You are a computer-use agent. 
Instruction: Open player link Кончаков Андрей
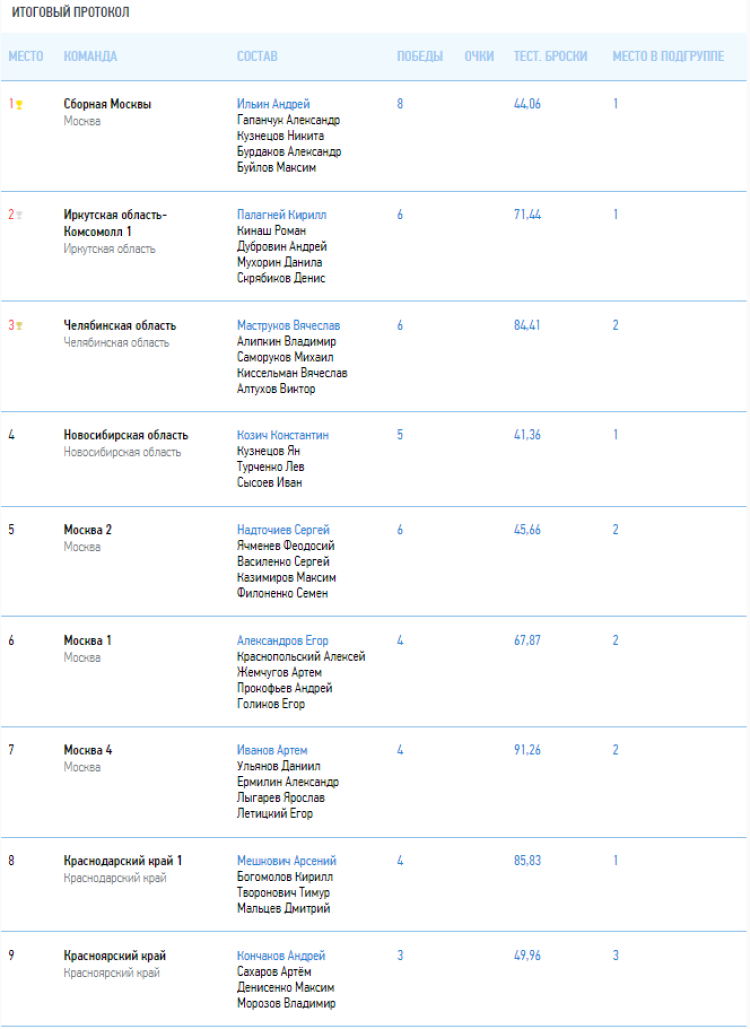point(281,956)
